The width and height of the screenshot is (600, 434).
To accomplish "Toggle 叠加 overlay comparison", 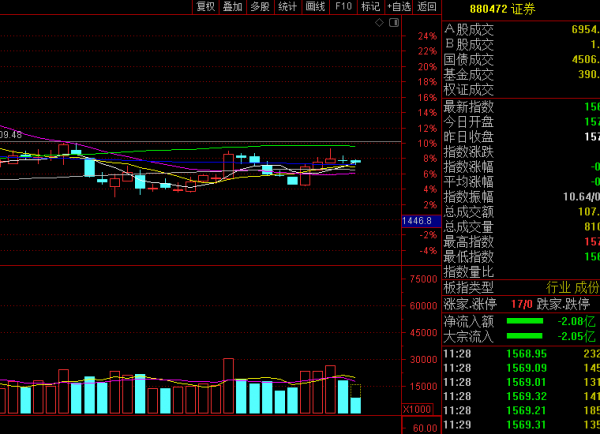I will point(233,6).
